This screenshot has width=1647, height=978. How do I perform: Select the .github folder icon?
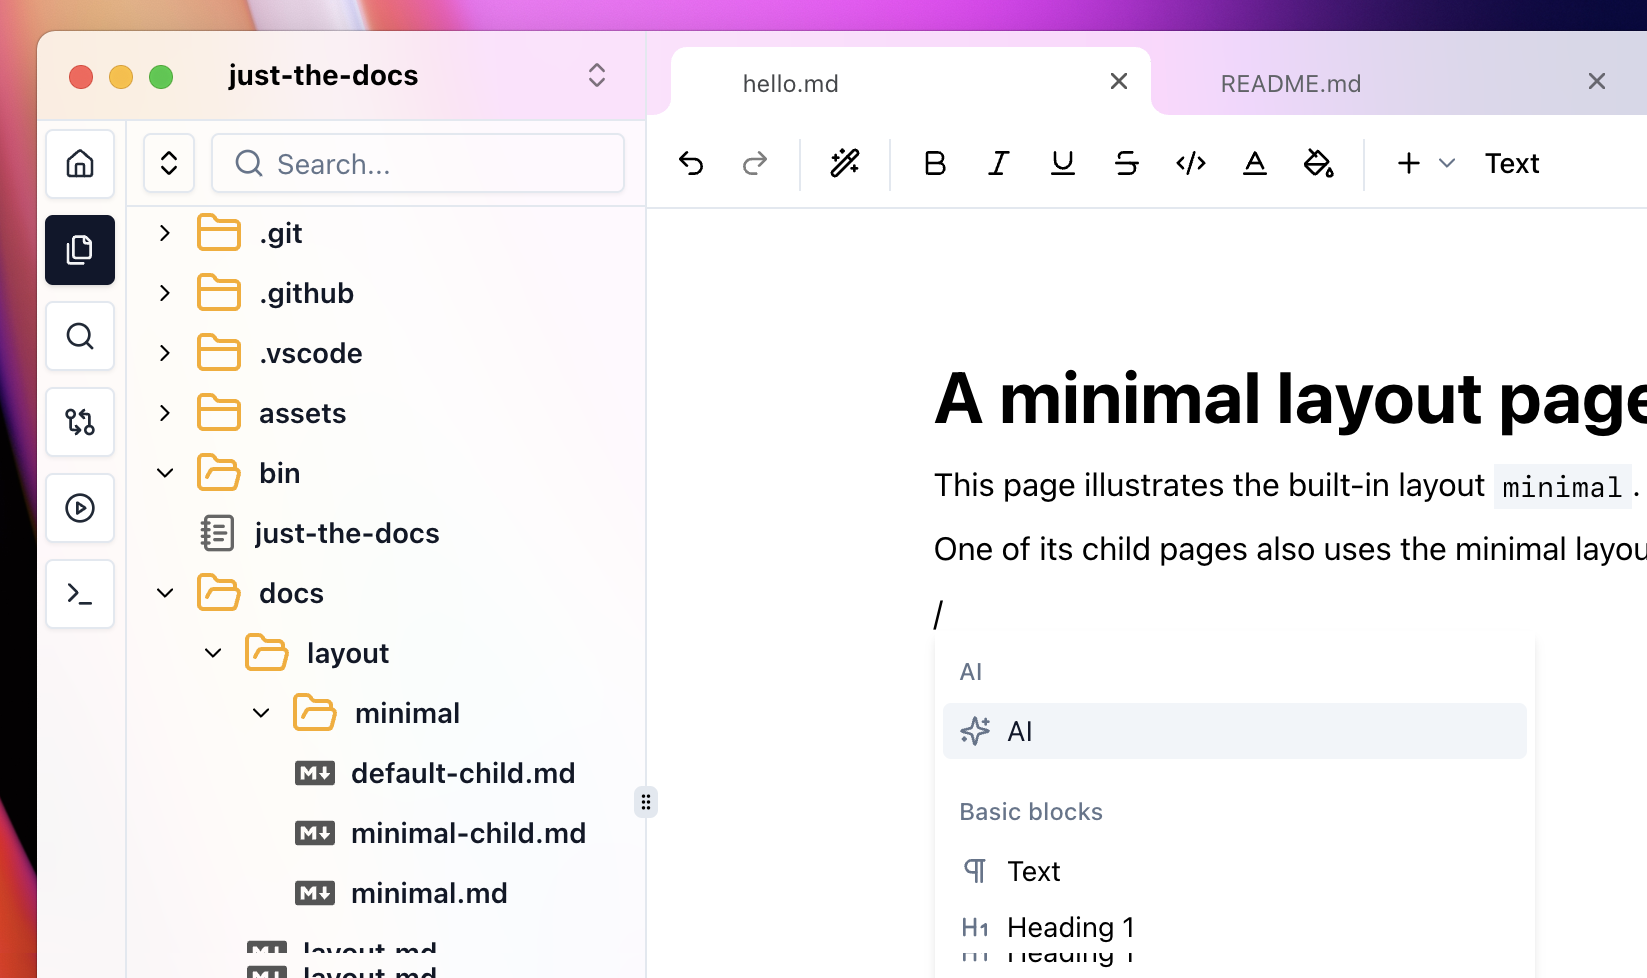(219, 293)
